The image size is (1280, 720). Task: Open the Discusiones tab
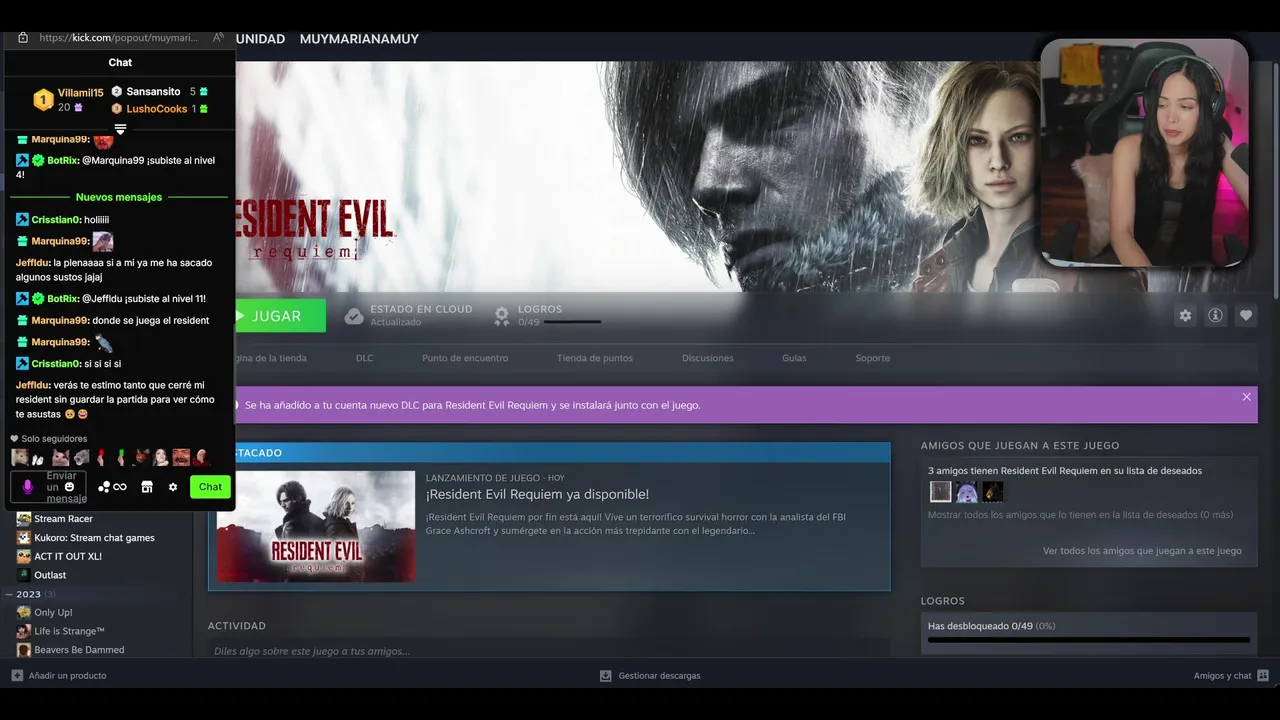(x=708, y=358)
